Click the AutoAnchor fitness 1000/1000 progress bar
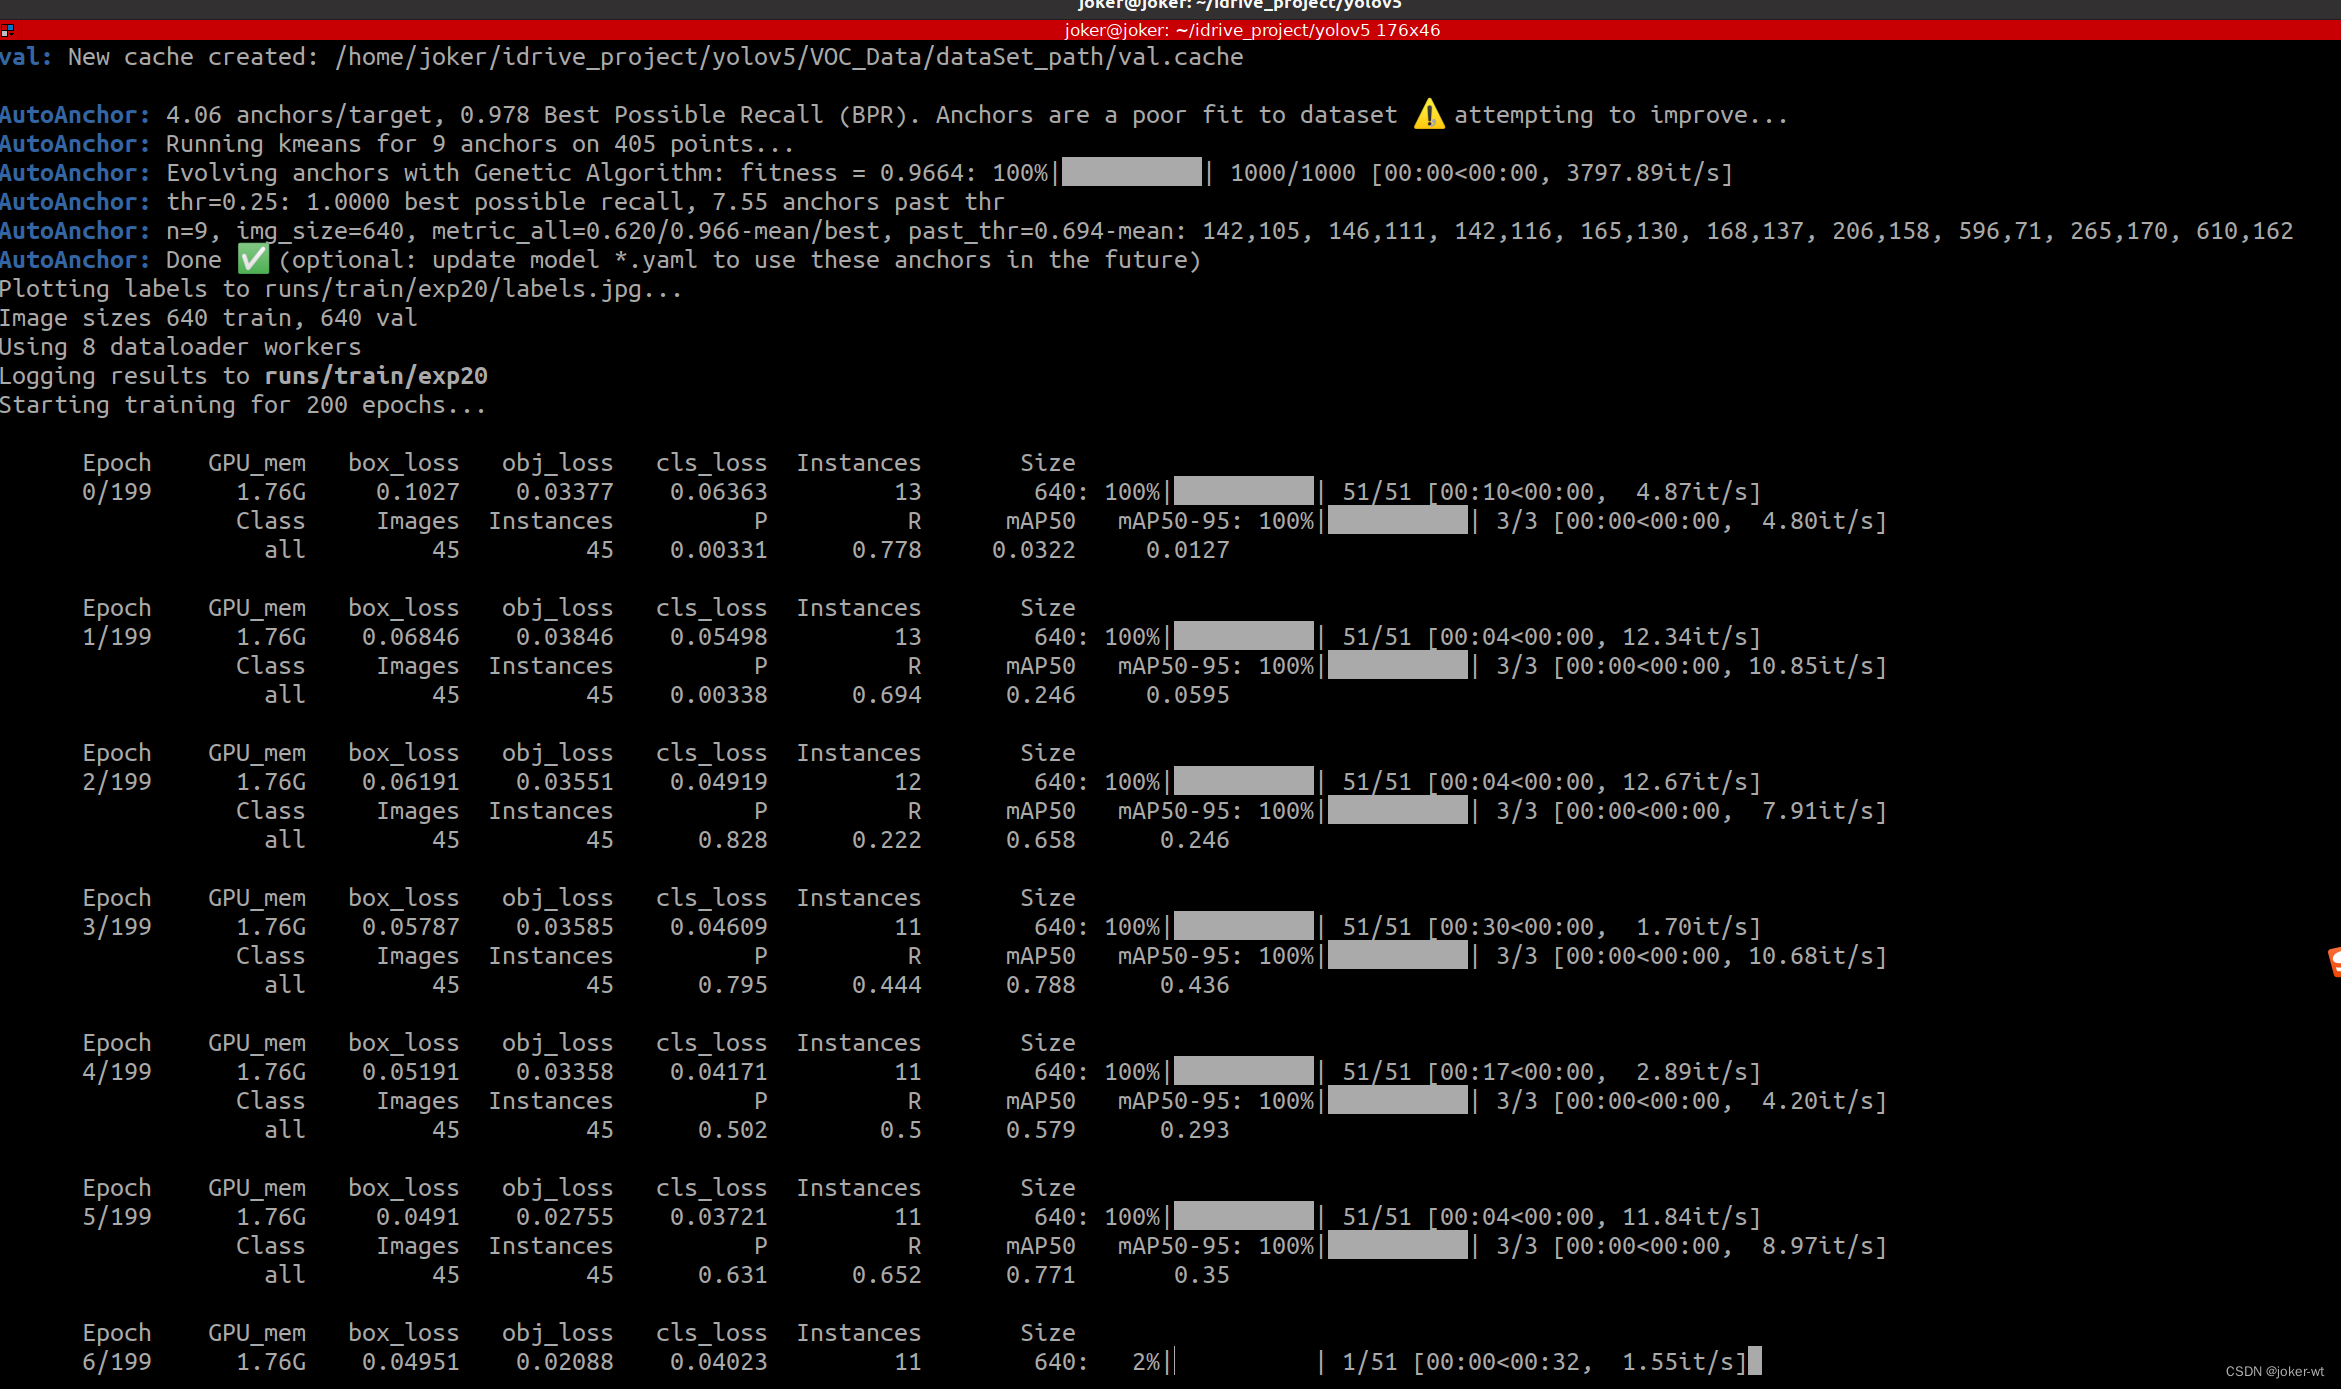The height and width of the screenshot is (1389, 2341). (x=1131, y=173)
